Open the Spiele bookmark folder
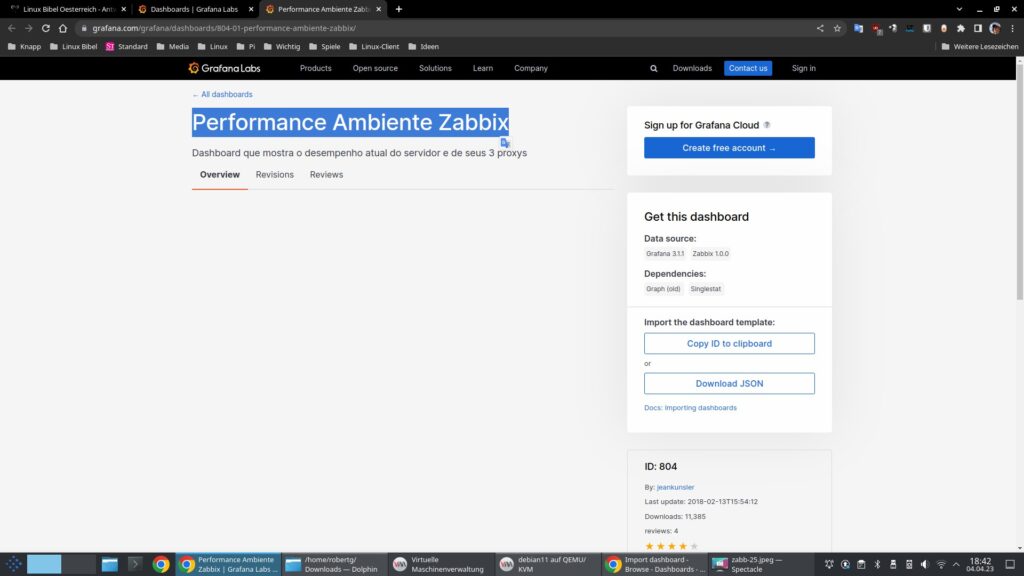 pos(325,46)
